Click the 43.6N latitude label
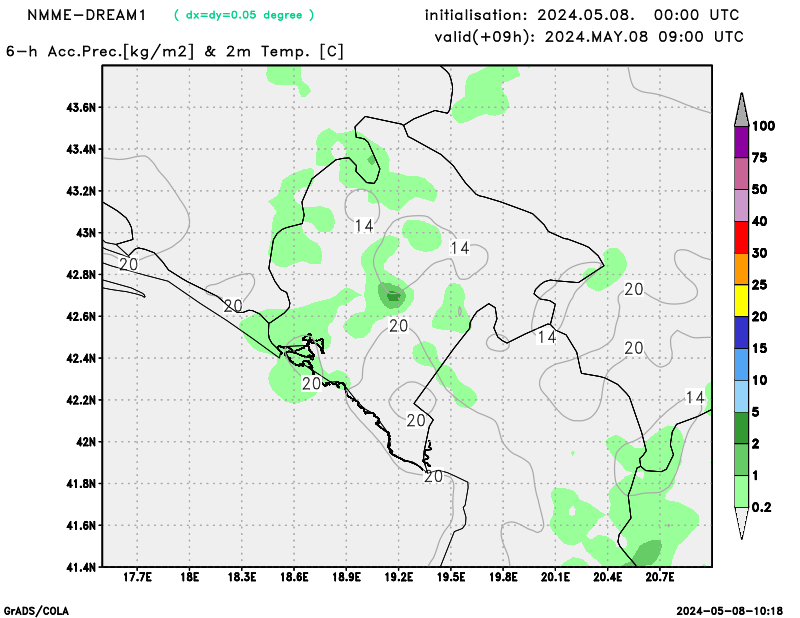800x618 pixels. click(81, 107)
